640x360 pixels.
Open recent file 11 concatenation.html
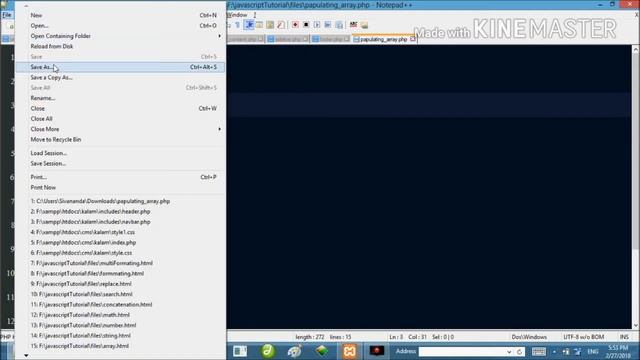click(120, 304)
